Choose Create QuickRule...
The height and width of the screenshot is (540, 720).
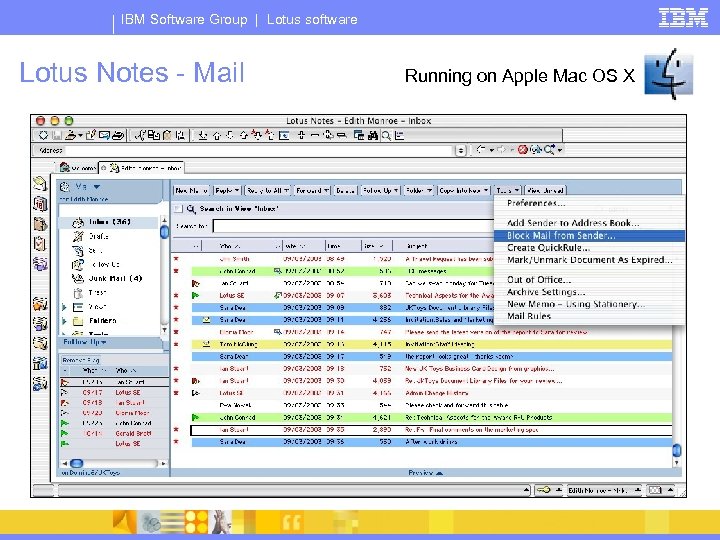click(548, 248)
